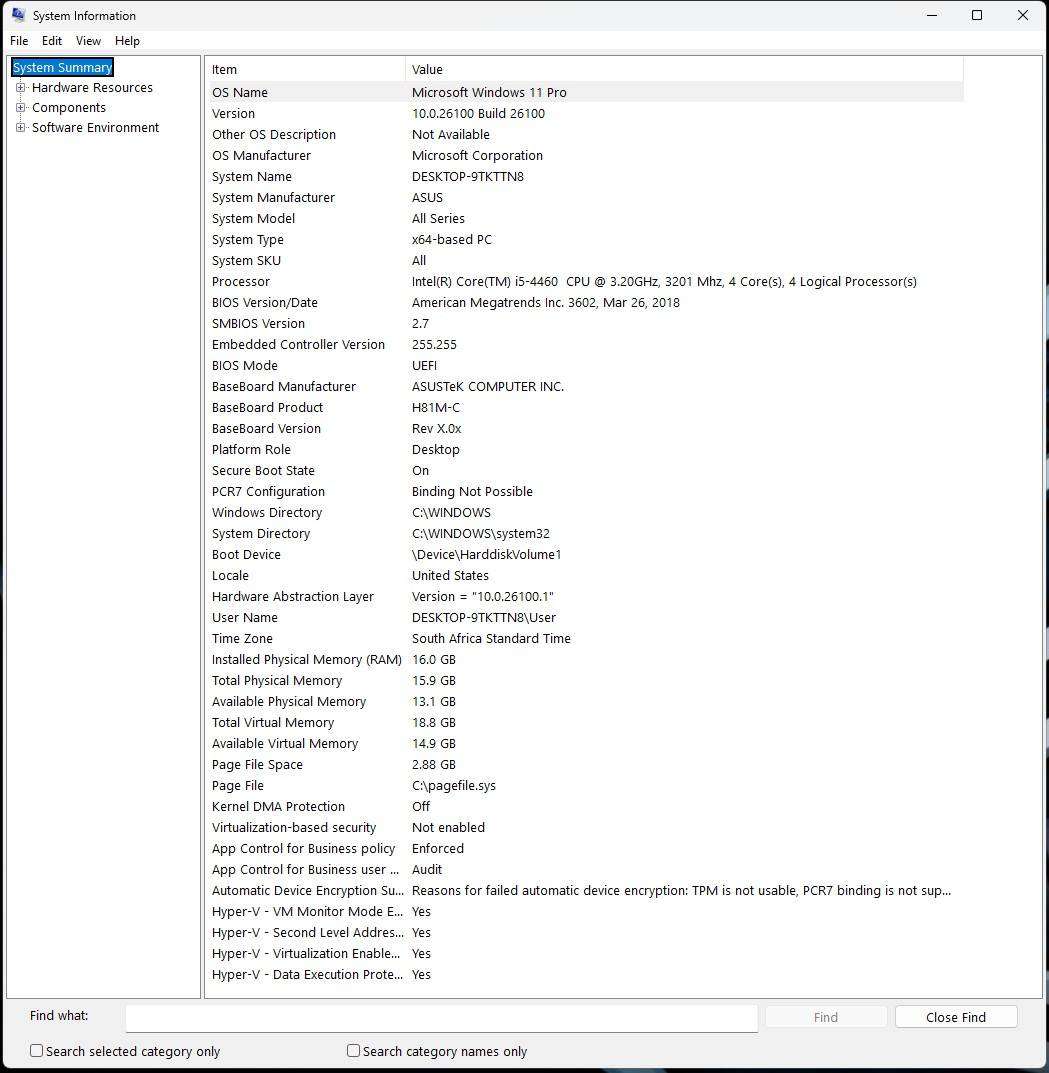This screenshot has width=1049, height=1073.
Task: Click the Item column header
Action: pos(305,70)
